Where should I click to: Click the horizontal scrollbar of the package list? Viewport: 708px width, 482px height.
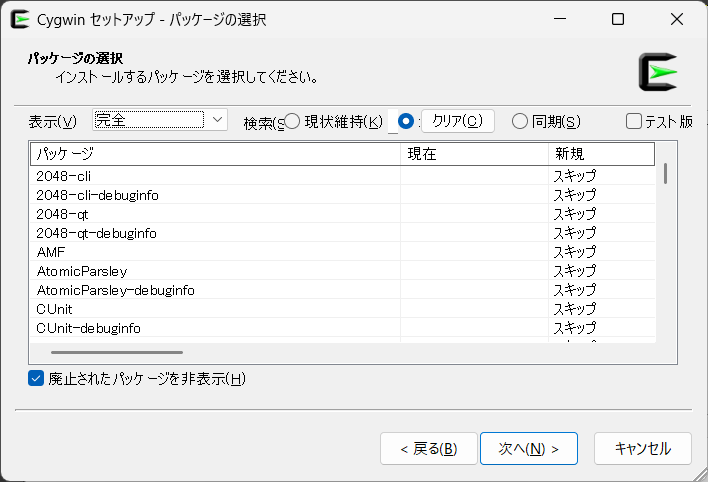tap(117, 352)
